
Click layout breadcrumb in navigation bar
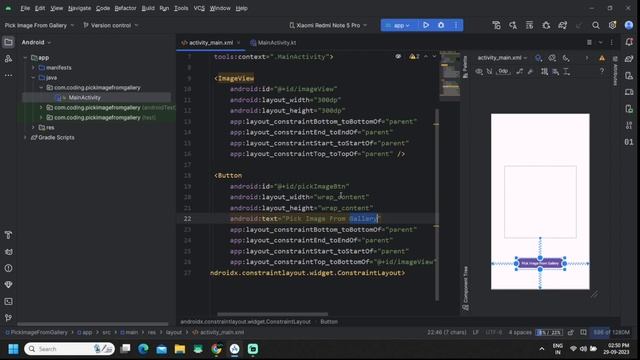[173, 332]
